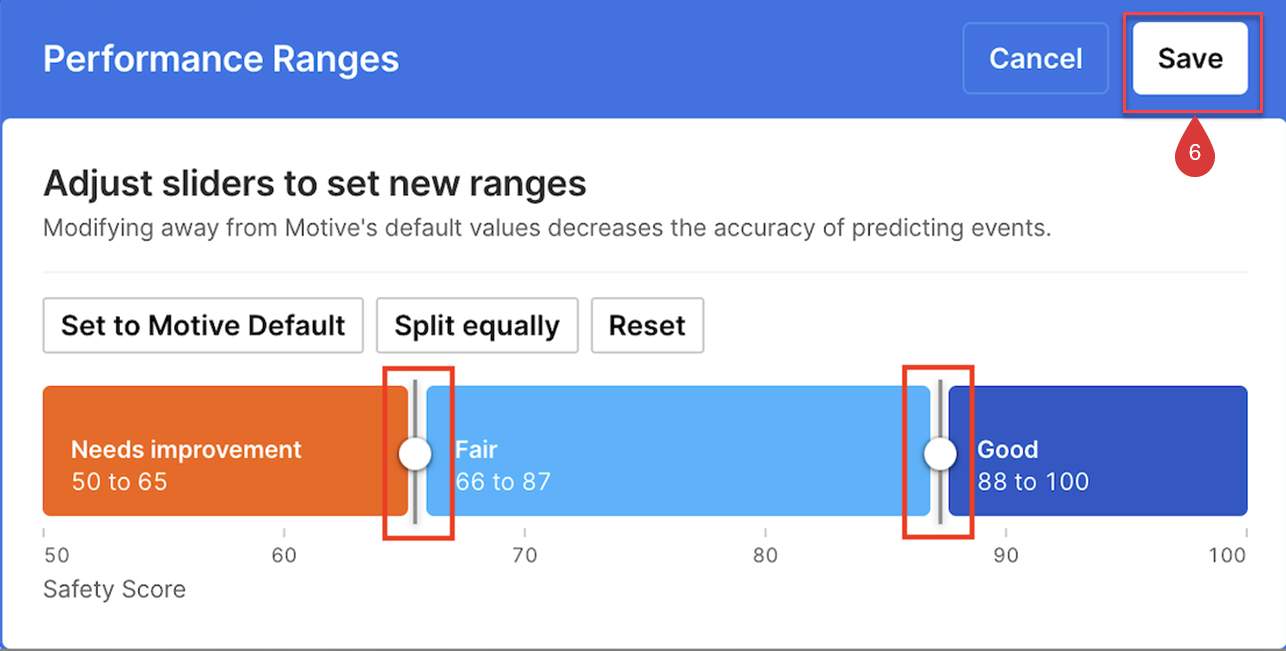Click slider handle between Fair and Good
The width and height of the screenshot is (1286, 651).
tap(940, 454)
